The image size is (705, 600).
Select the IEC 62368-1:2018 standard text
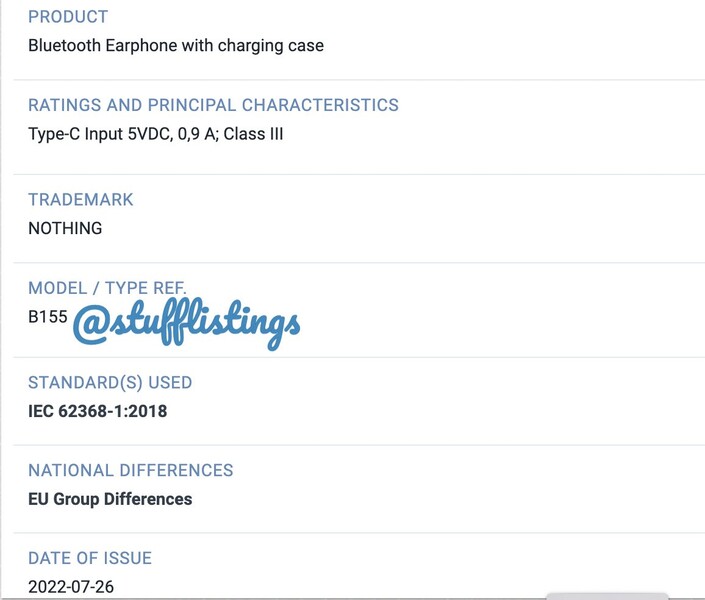[x=98, y=411]
